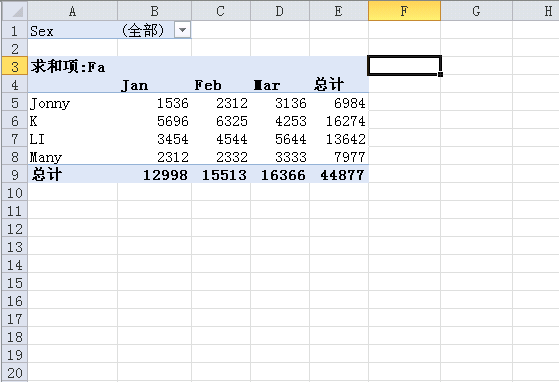Click the cell with value 3333
The width and height of the screenshot is (559, 382).
point(280,156)
